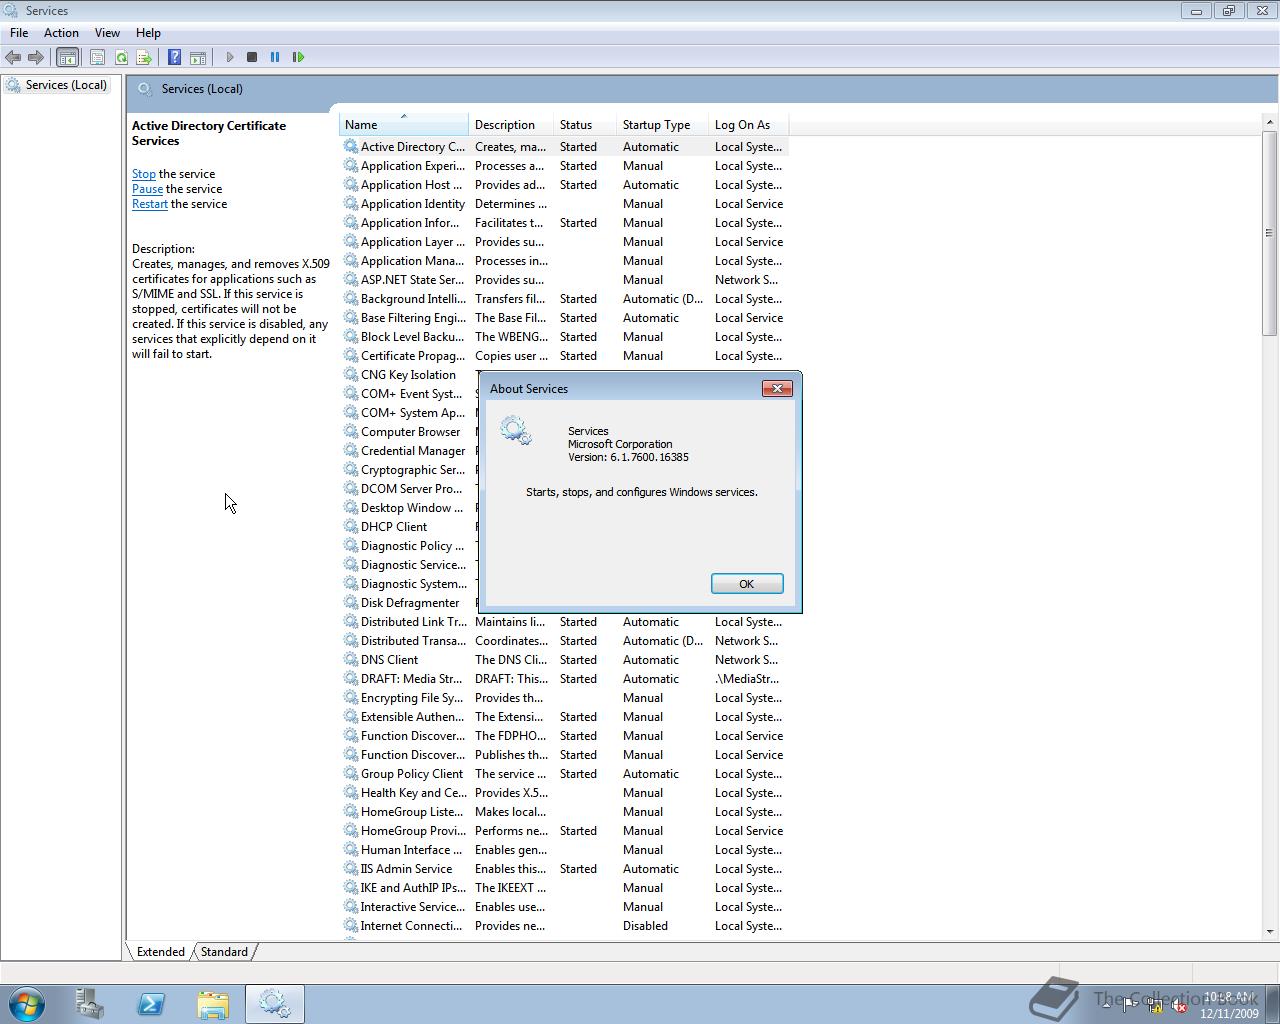1280x1024 pixels.
Task: Select the Internet Connection service row
Action: pyautogui.click(x=564, y=925)
